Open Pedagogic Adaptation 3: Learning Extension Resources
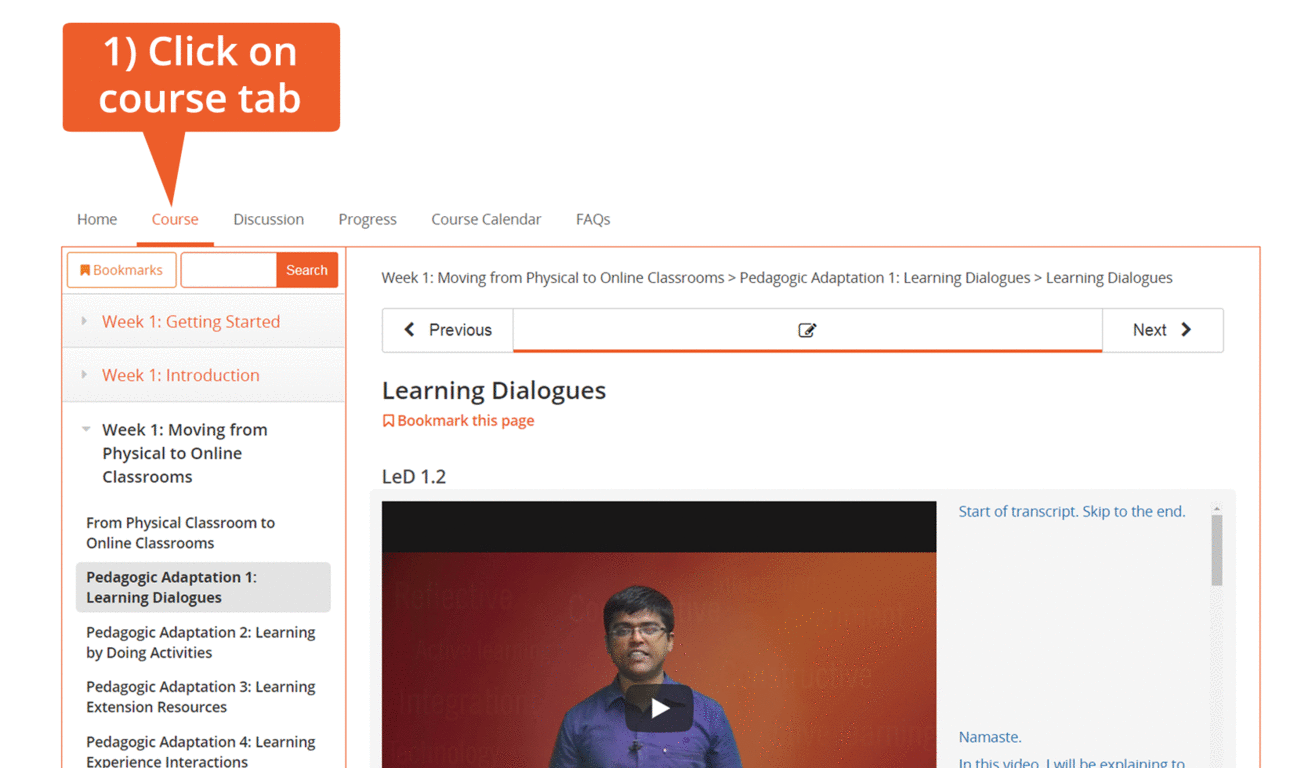The width and height of the screenshot is (1301, 768). tap(203, 697)
